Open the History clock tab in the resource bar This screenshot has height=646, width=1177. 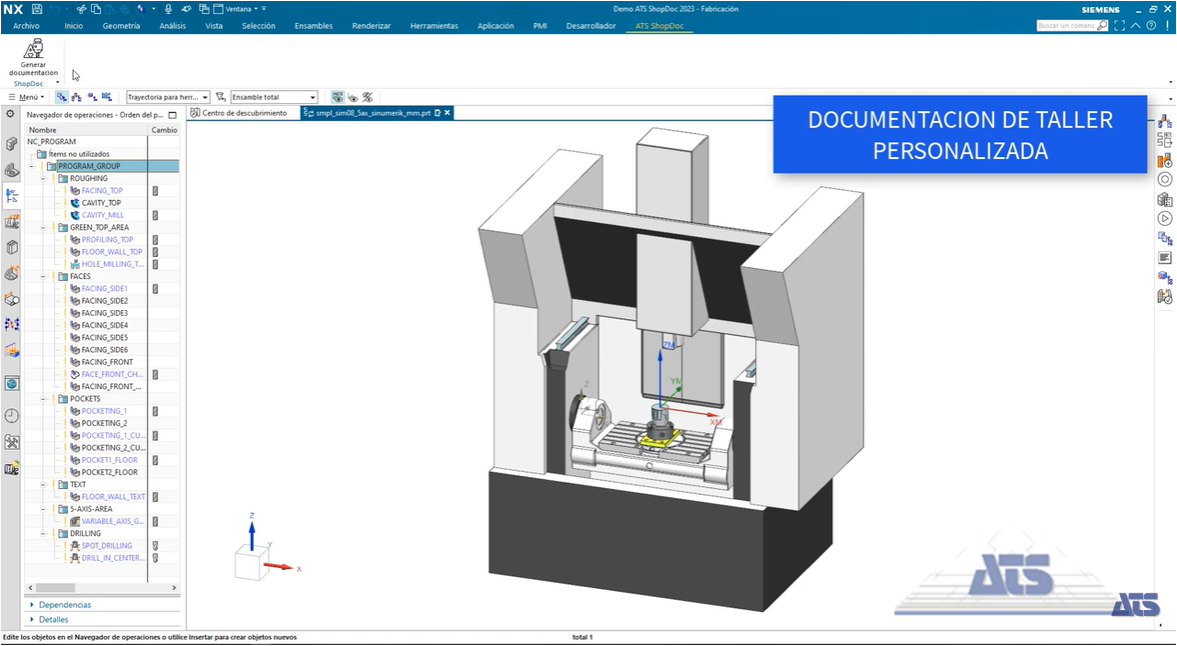tap(11, 416)
